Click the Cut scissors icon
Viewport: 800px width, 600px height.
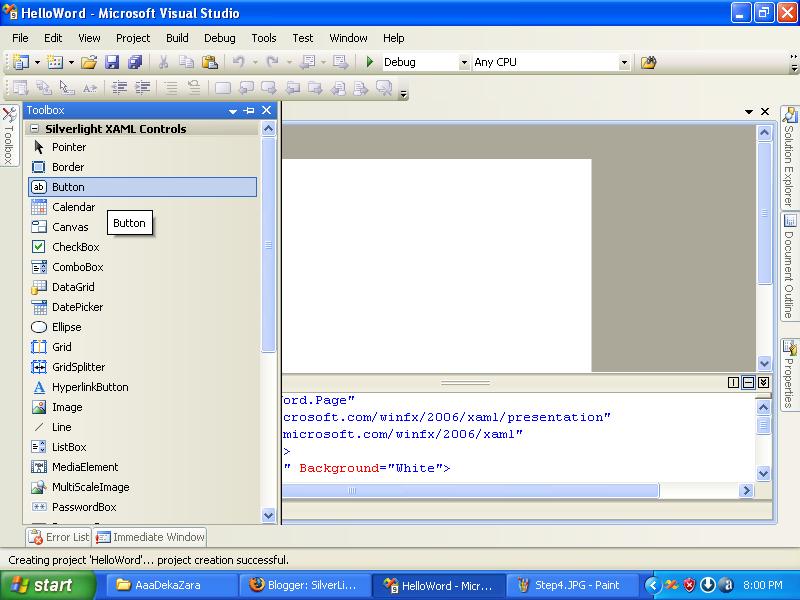pyautogui.click(x=163, y=62)
